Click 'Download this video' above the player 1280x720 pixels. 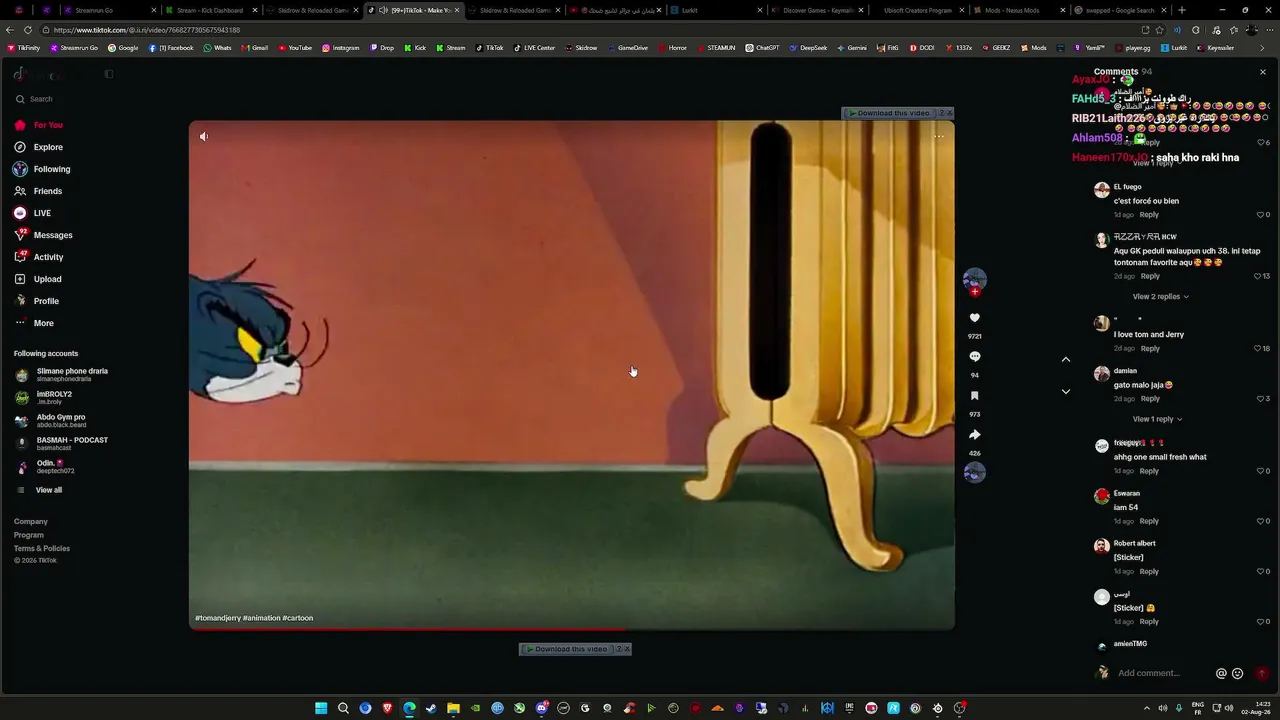(893, 113)
